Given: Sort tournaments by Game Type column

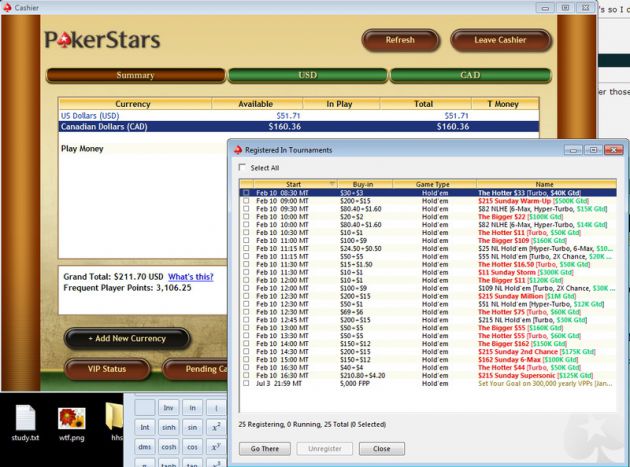Looking at the screenshot, I should coord(434,184).
